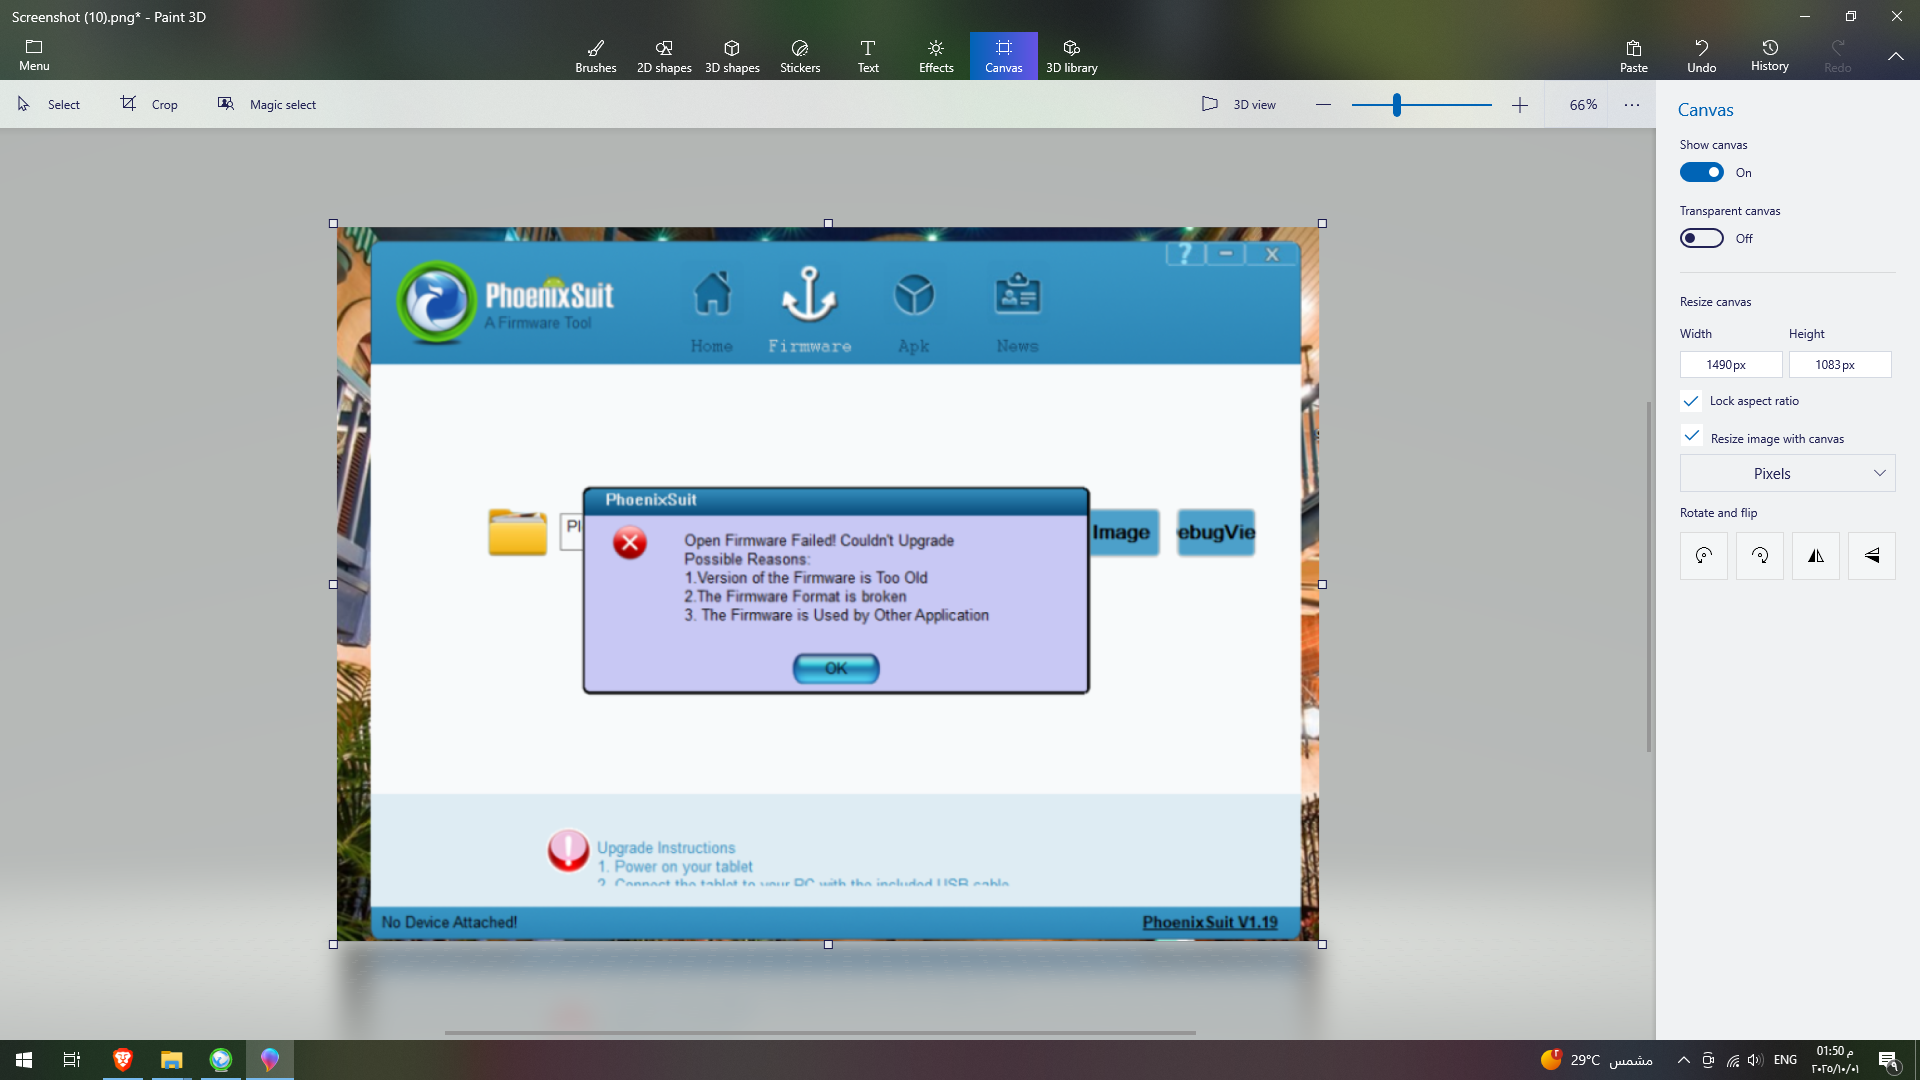Click the Undo button
Image resolution: width=1920 pixels, height=1080 pixels.
pyautogui.click(x=1701, y=56)
